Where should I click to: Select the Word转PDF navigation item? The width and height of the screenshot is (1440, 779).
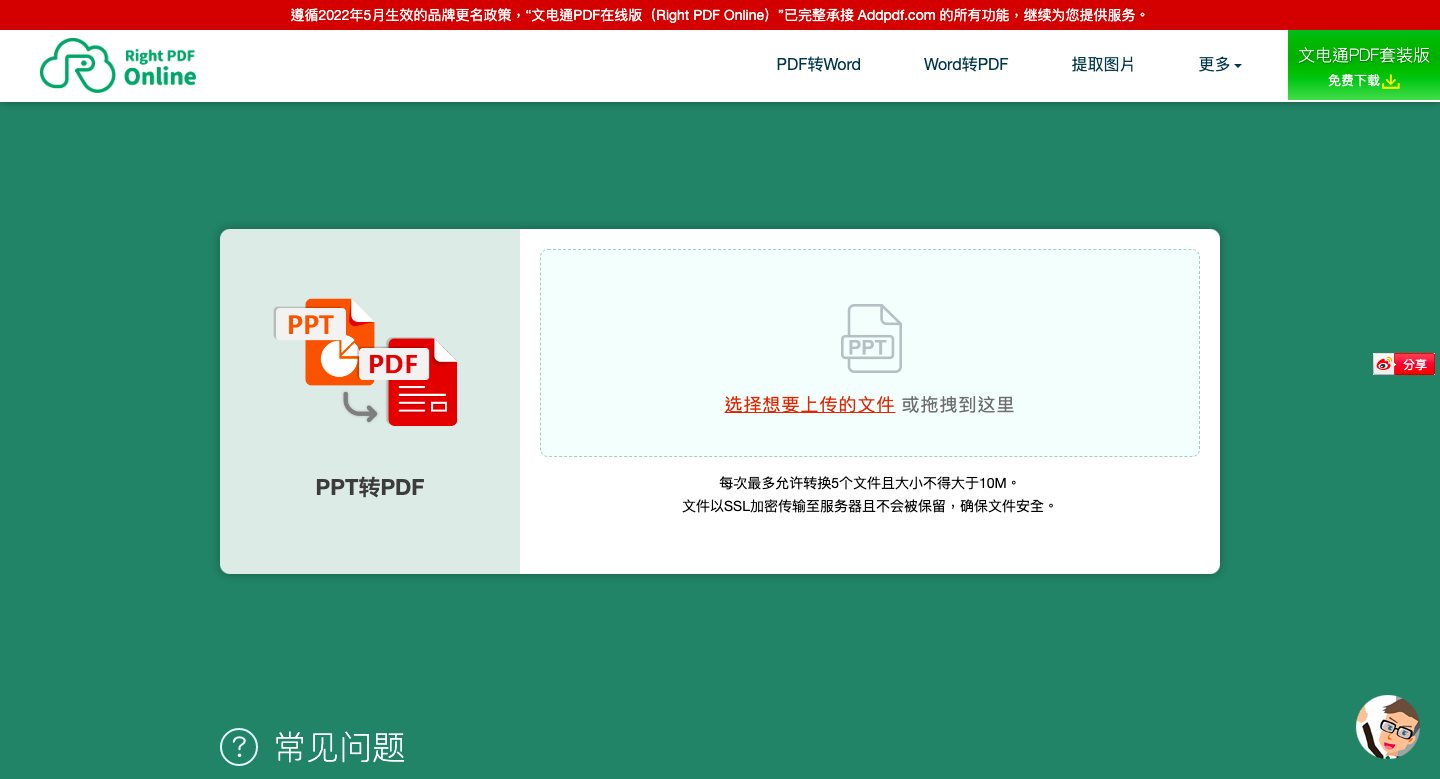[x=965, y=64]
